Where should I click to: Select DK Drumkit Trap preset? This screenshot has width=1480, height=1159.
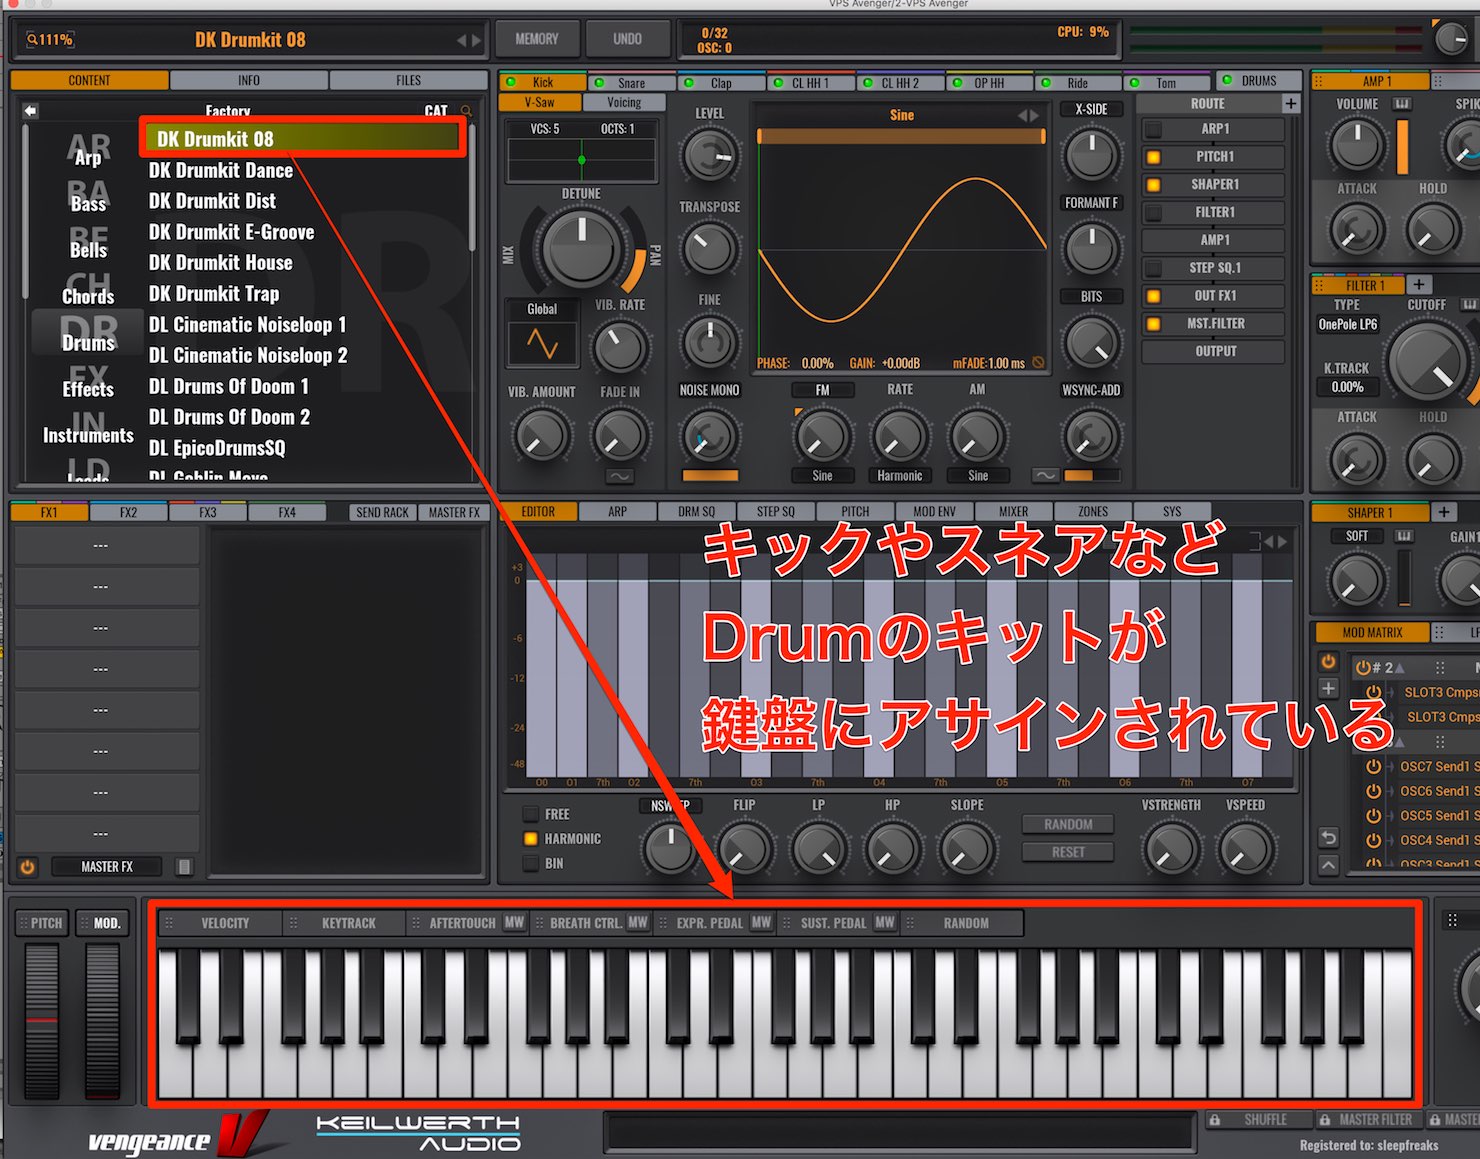click(x=214, y=294)
